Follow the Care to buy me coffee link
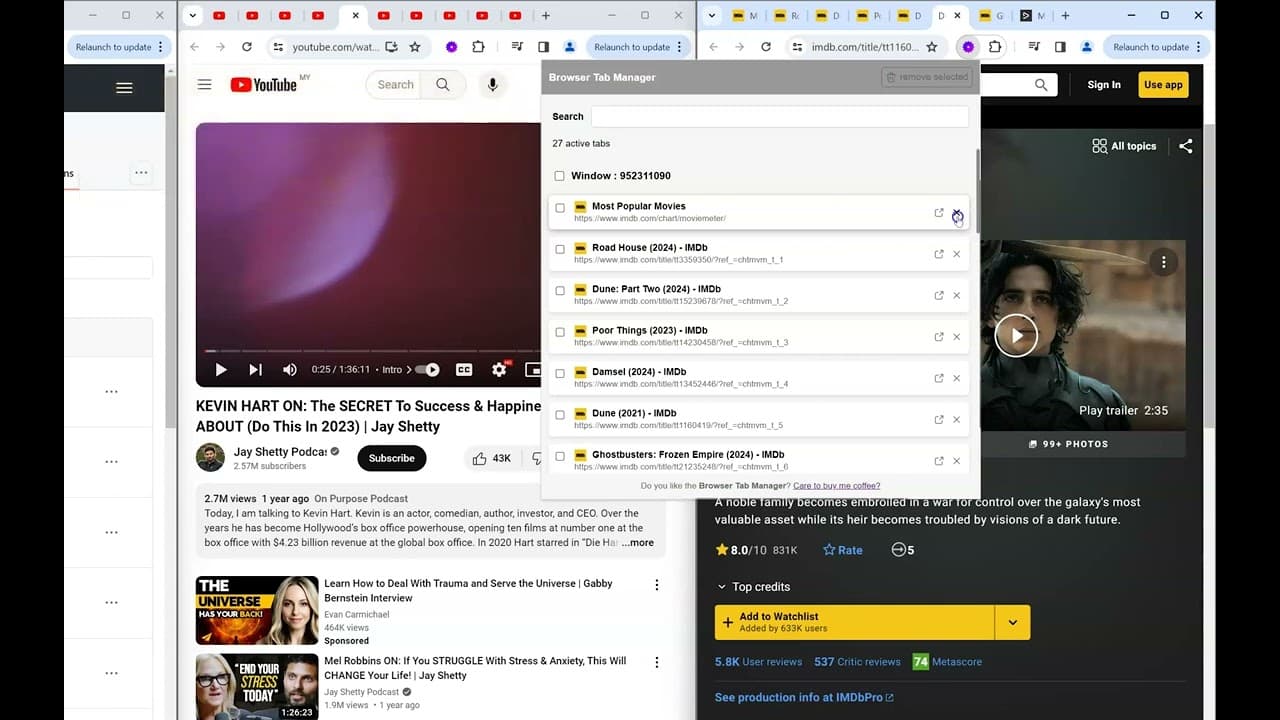This screenshot has height=720, width=1280. [x=836, y=486]
